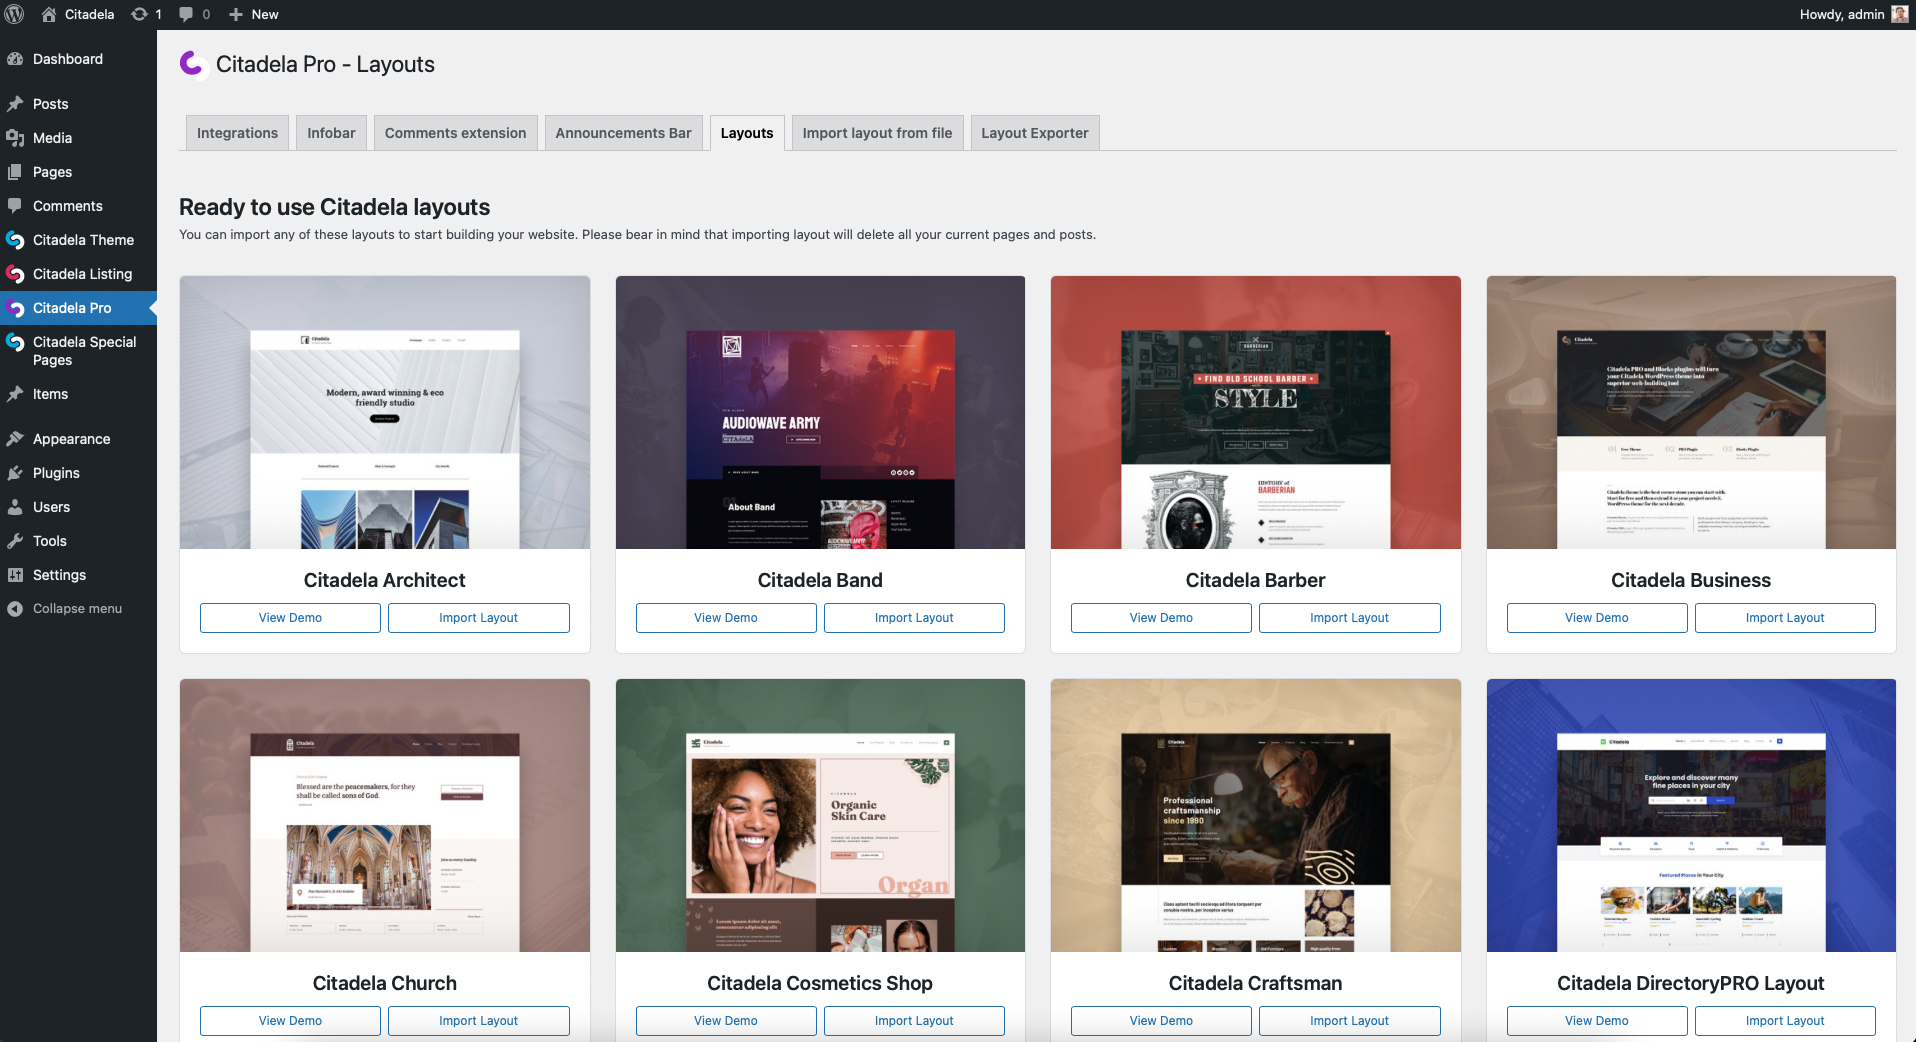Click the admin avatar picture
The width and height of the screenshot is (1916, 1042).
pyautogui.click(x=1900, y=14)
